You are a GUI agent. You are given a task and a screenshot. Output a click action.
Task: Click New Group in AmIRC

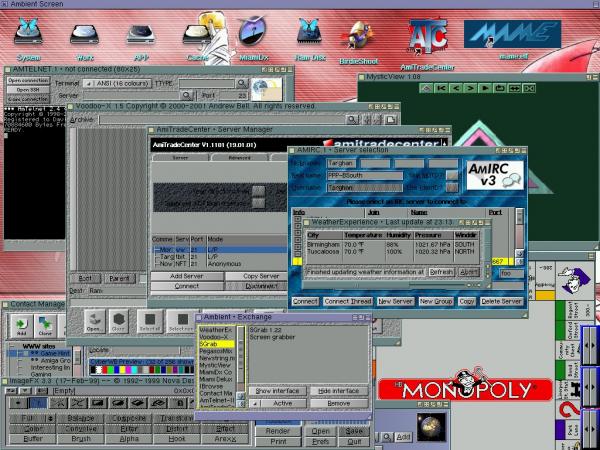436,302
